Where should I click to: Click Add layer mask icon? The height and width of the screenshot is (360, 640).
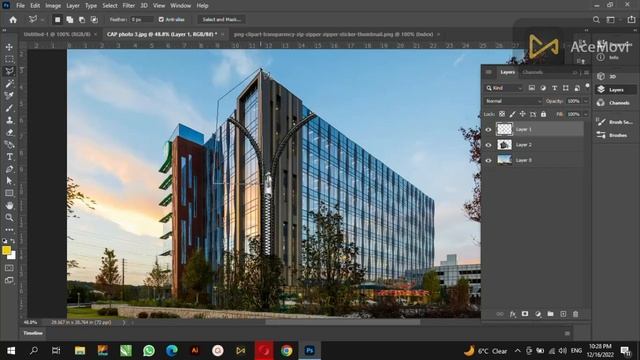(x=525, y=314)
